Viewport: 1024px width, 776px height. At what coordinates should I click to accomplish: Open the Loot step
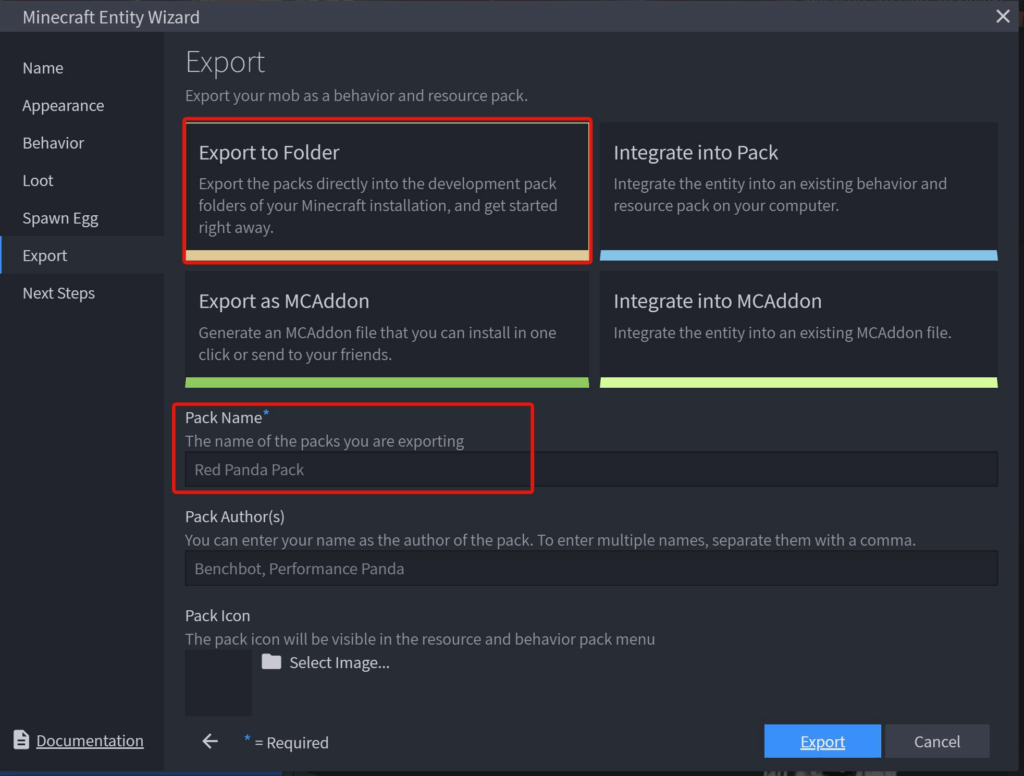38,181
